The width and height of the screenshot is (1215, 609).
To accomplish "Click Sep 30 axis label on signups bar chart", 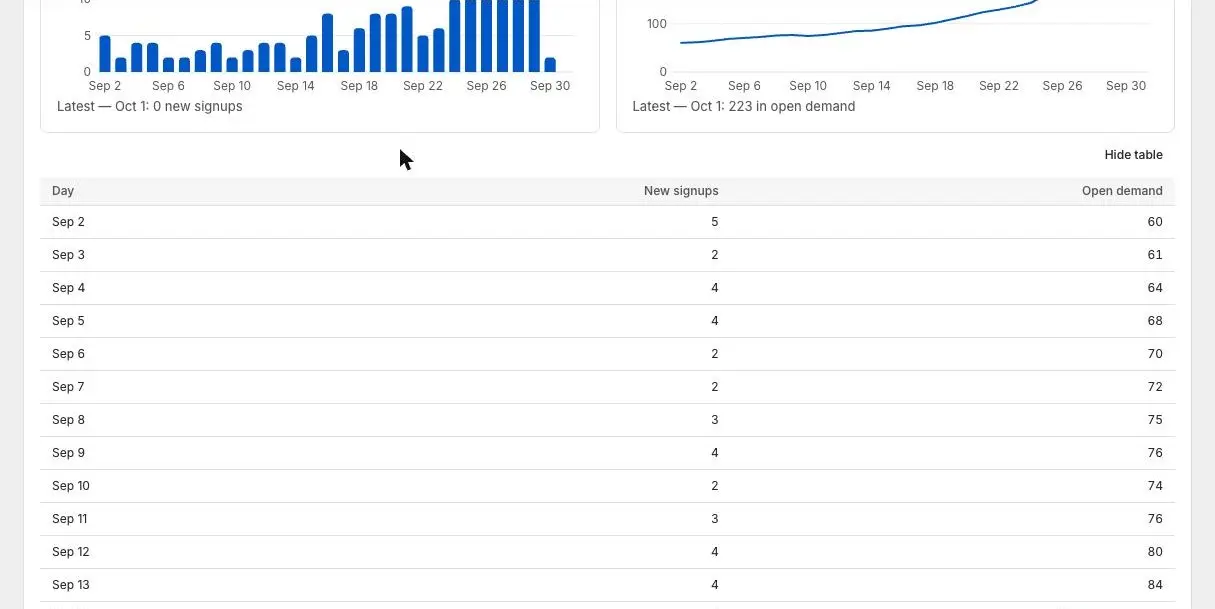I will click(x=550, y=86).
